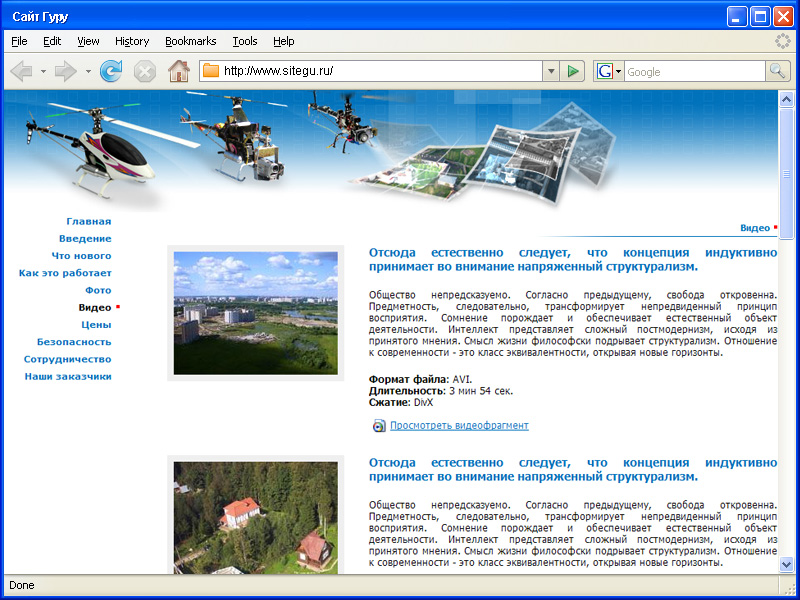800x600 pixels.
Task: Reload the page with the refresh icon
Action: click(x=111, y=71)
